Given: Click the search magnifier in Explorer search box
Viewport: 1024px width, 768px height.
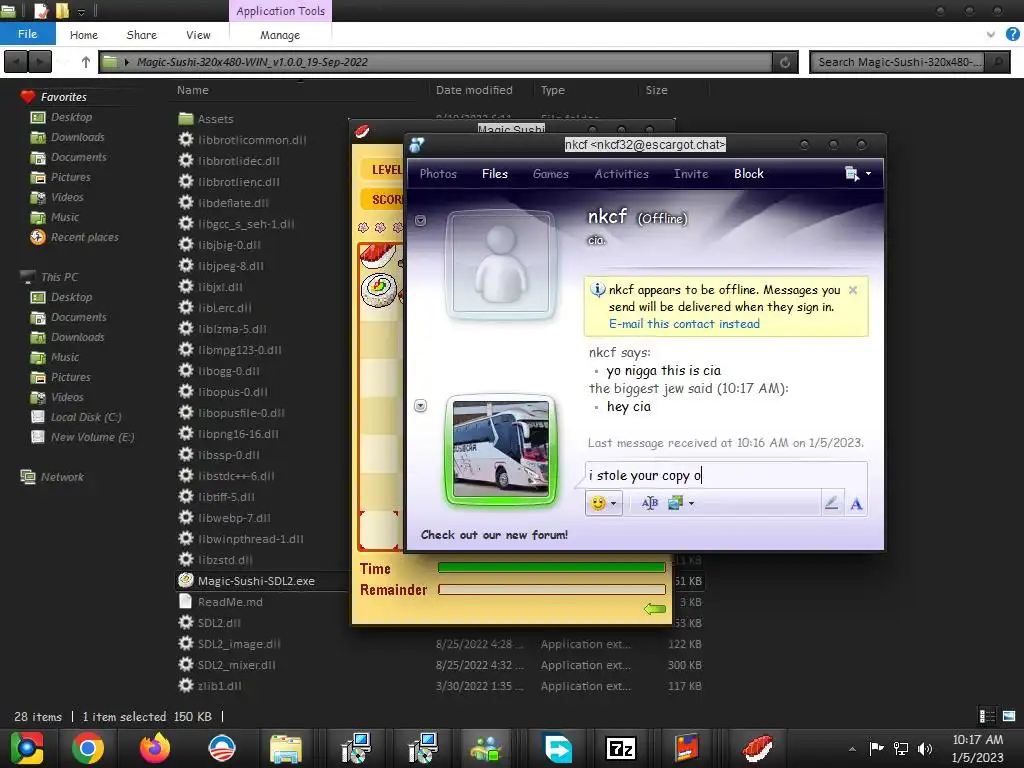Looking at the screenshot, I should click(x=998, y=62).
